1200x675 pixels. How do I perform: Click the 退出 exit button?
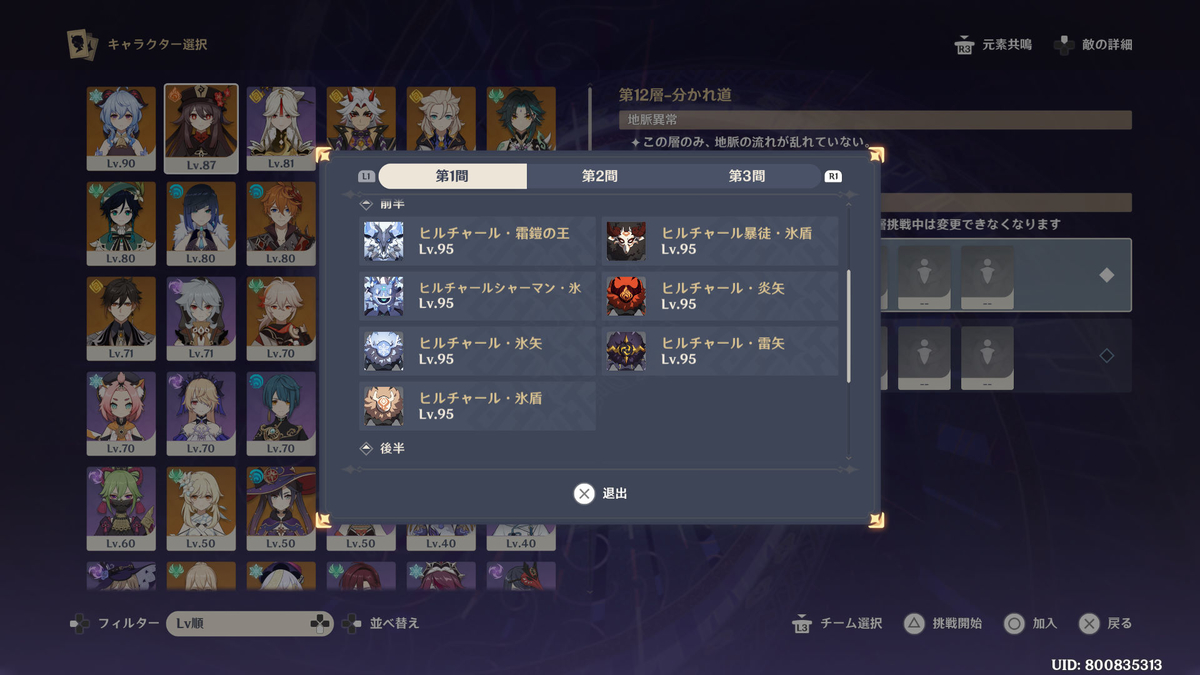[601, 493]
